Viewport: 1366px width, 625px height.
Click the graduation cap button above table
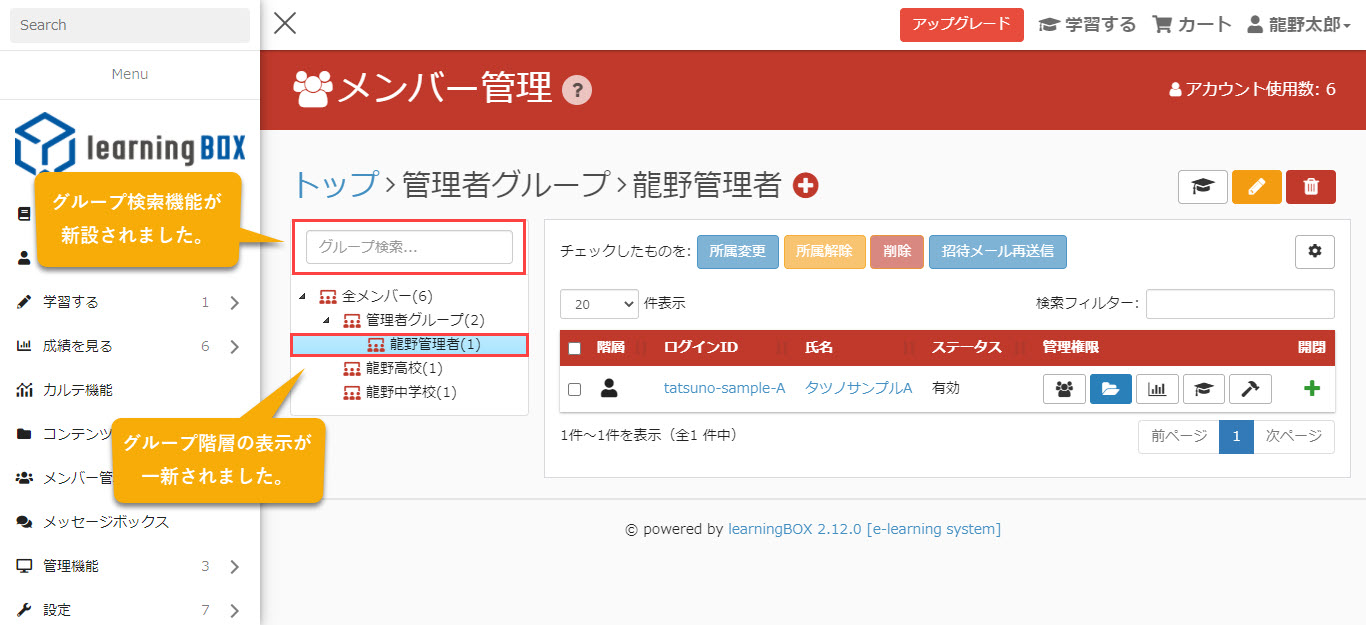point(1202,187)
